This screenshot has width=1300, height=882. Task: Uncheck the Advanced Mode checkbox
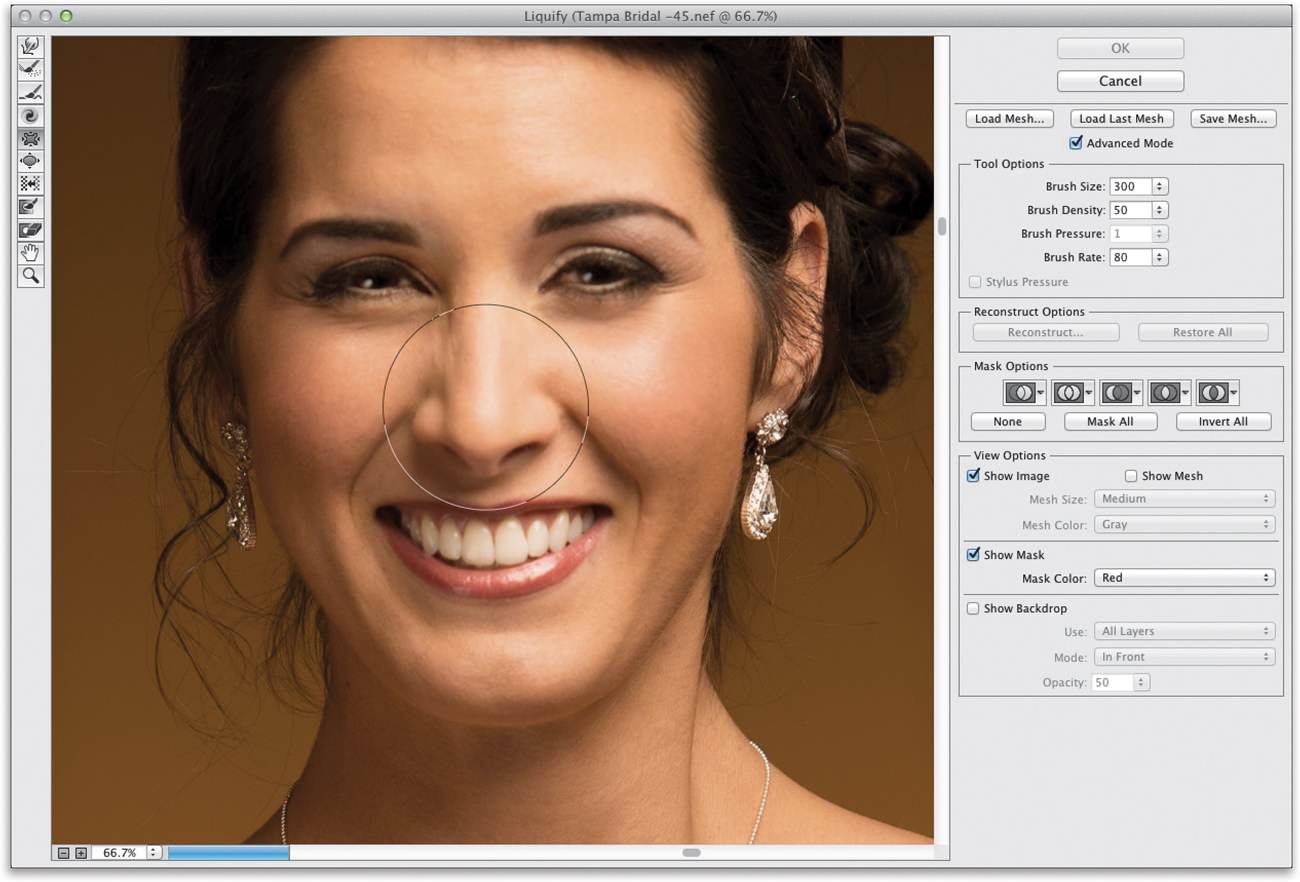pyautogui.click(x=1076, y=143)
